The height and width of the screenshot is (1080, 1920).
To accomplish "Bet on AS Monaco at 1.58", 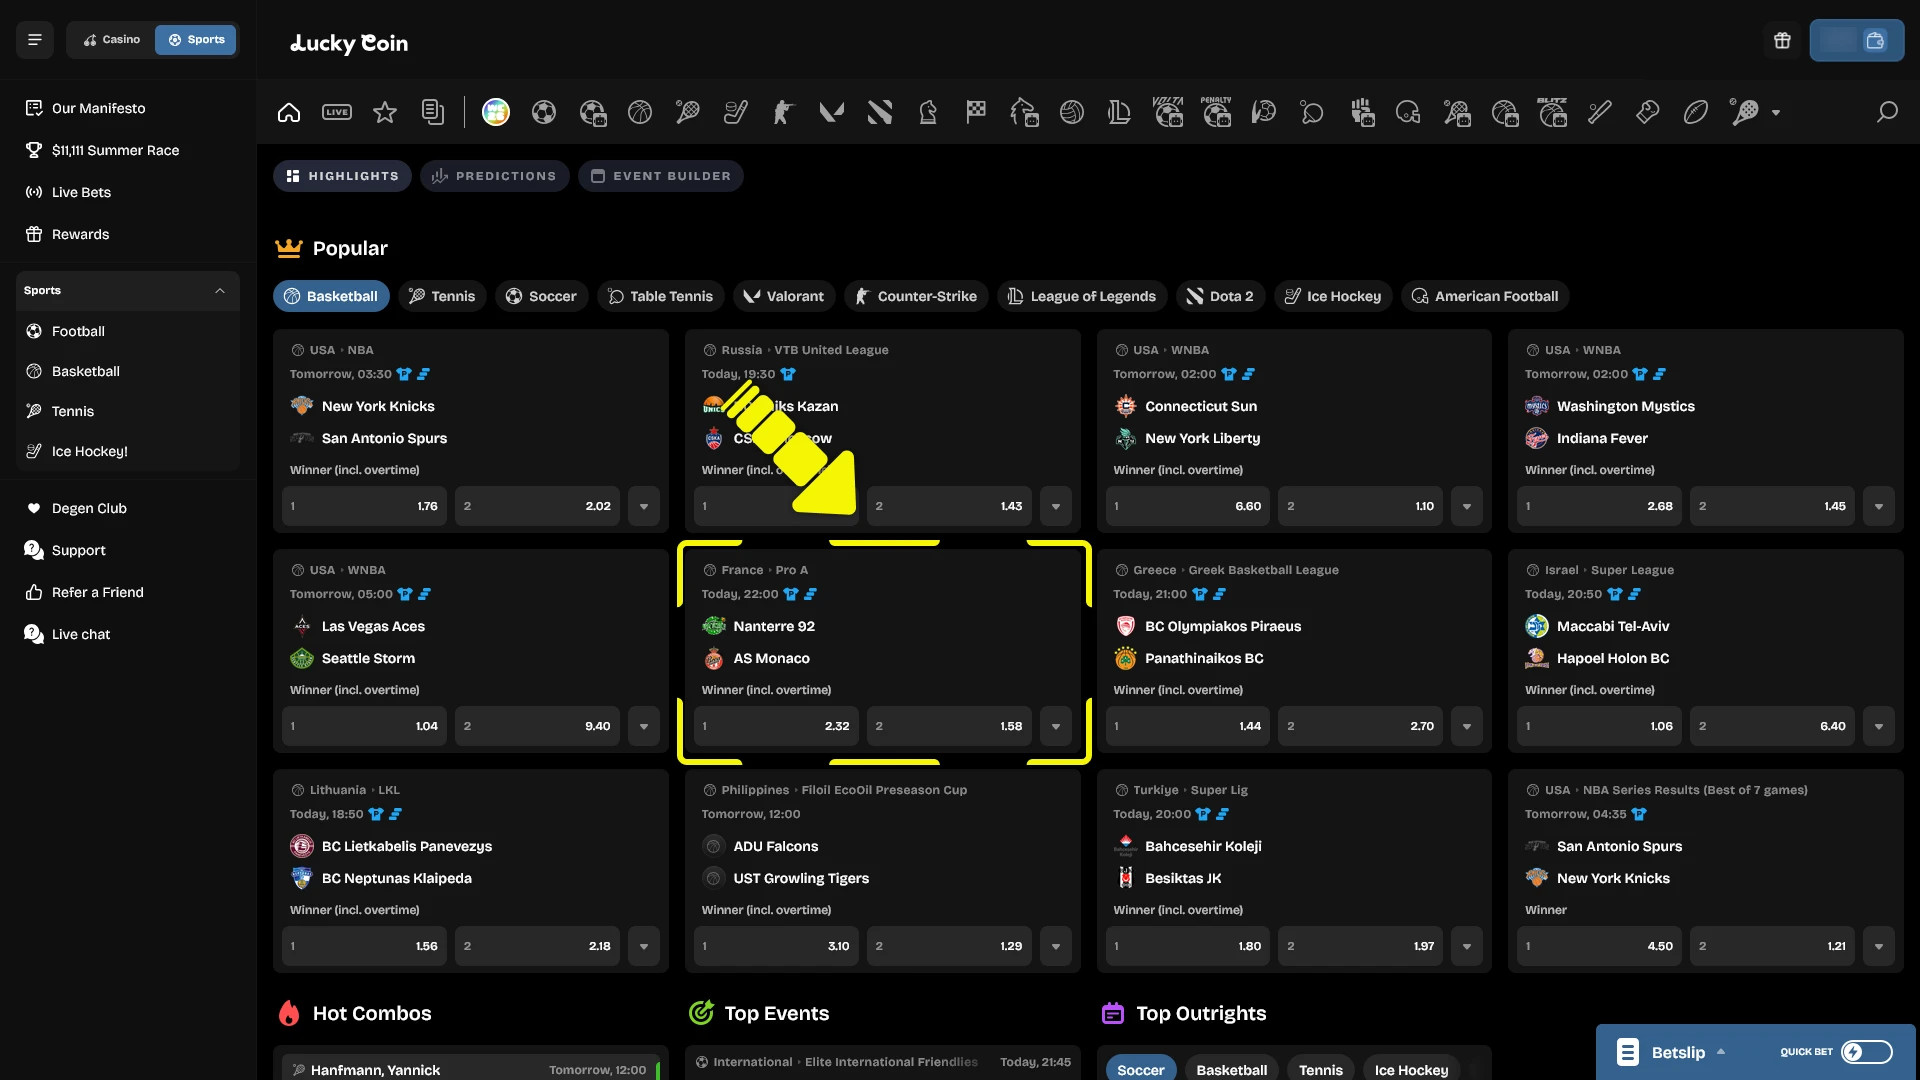I will click(949, 726).
